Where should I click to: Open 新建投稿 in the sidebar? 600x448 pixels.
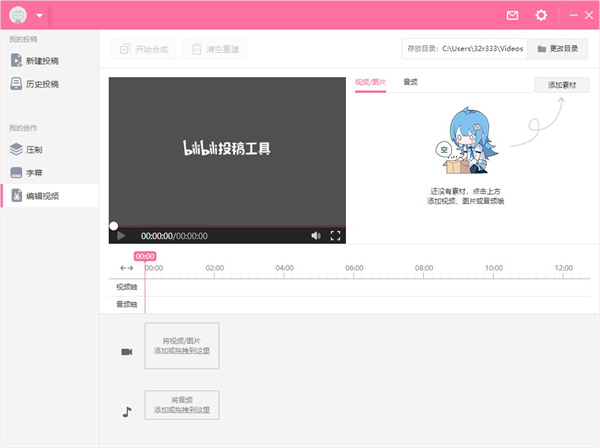point(40,60)
